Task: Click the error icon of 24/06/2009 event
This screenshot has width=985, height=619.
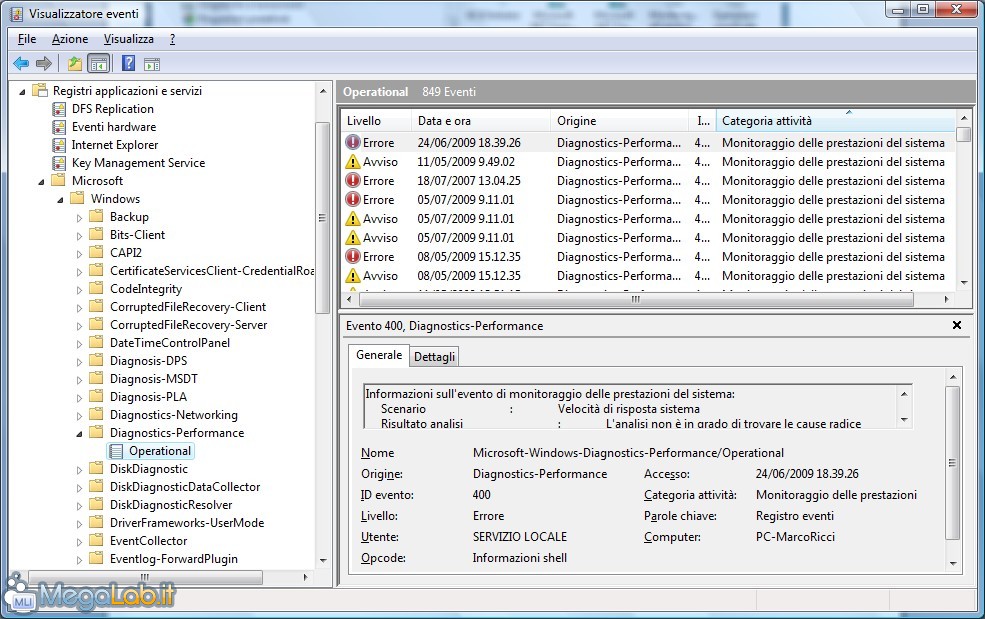Action: [x=353, y=143]
